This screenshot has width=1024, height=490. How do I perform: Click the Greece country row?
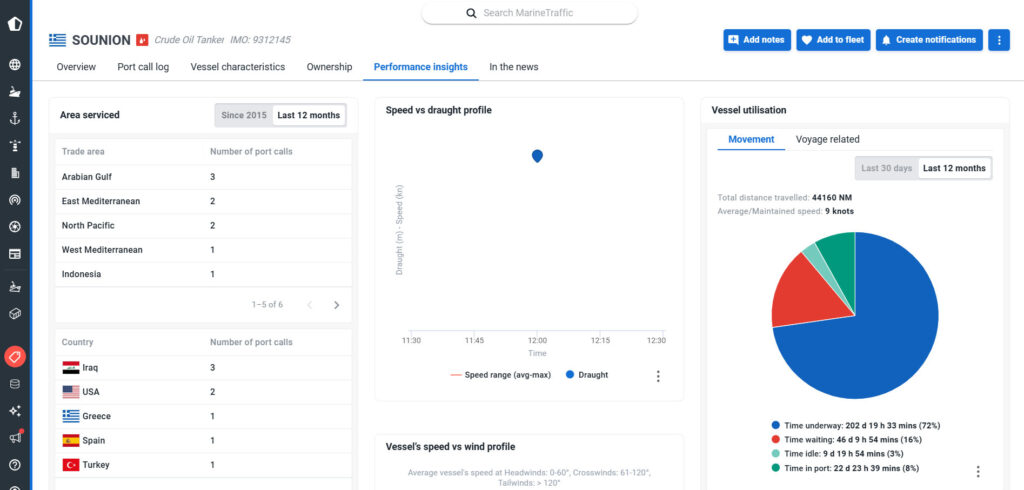point(203,416)
